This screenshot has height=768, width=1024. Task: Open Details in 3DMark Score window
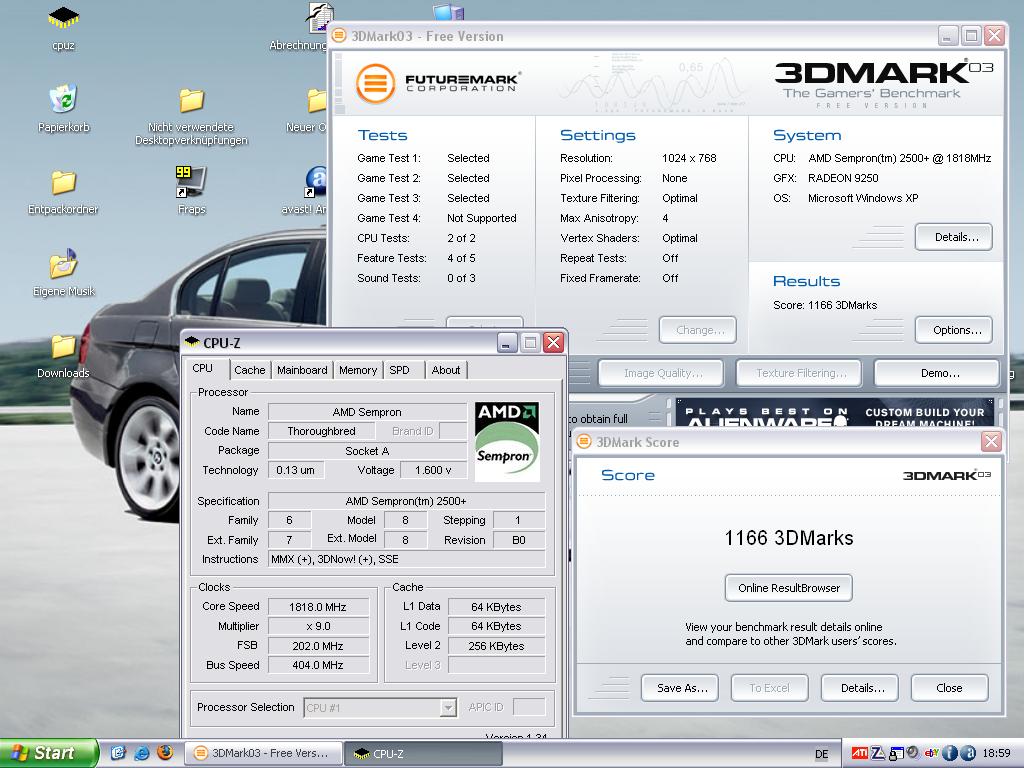[x=860, y=688]
